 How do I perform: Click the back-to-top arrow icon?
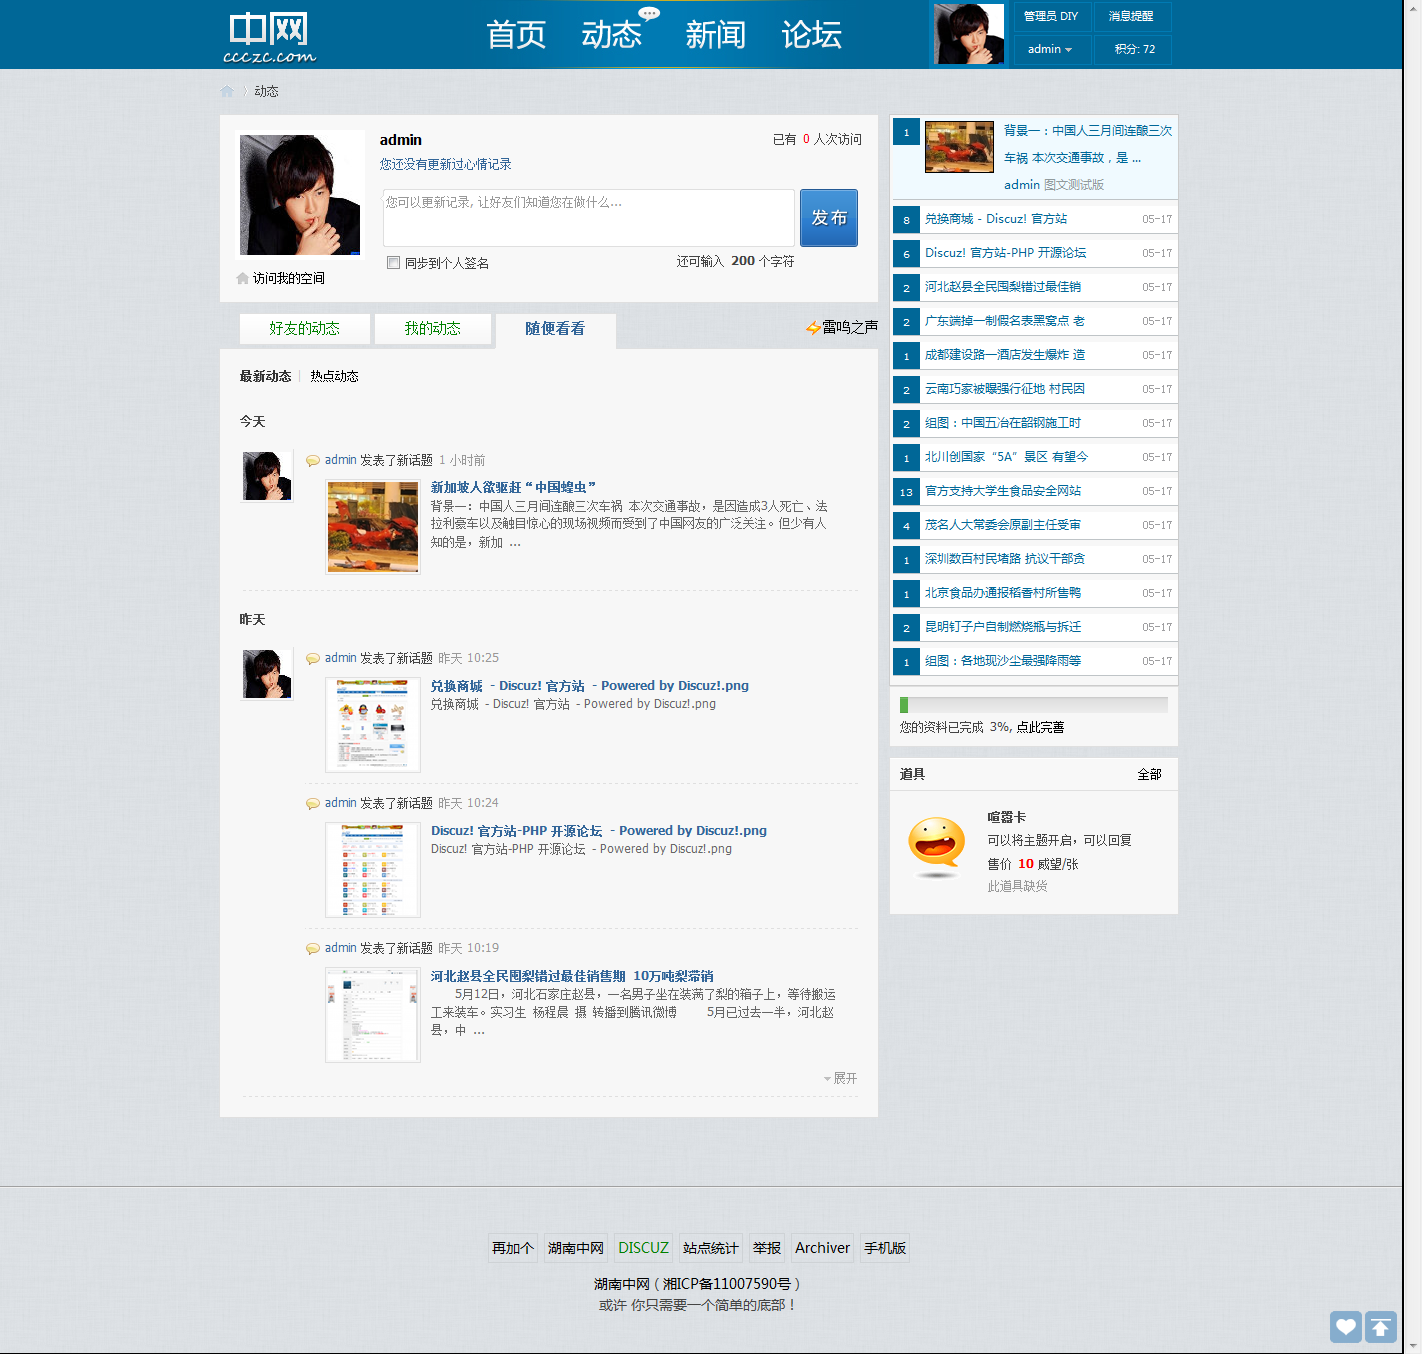(1381, 1327)
